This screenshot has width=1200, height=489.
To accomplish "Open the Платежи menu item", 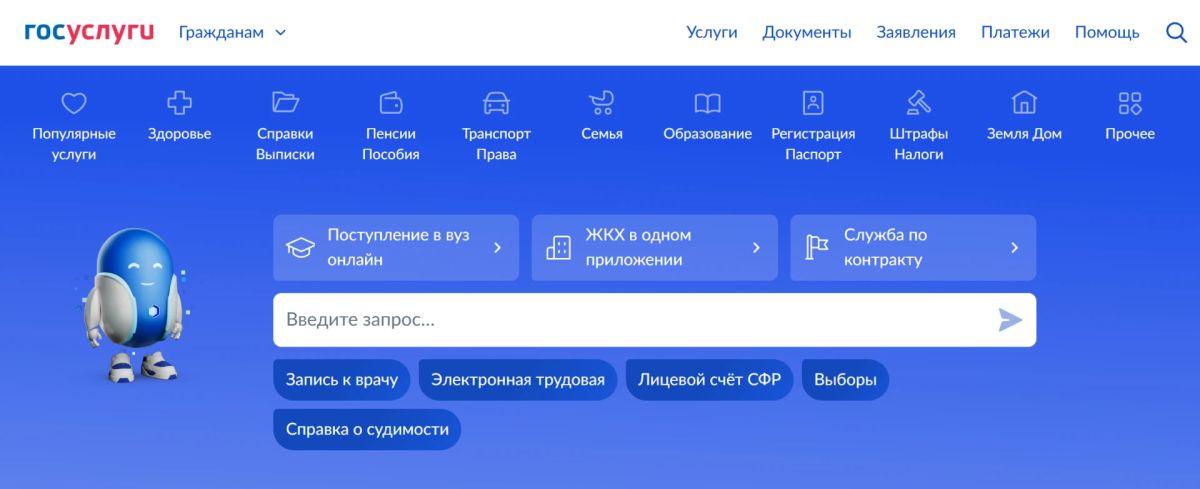I will (x=1015, y=32).
